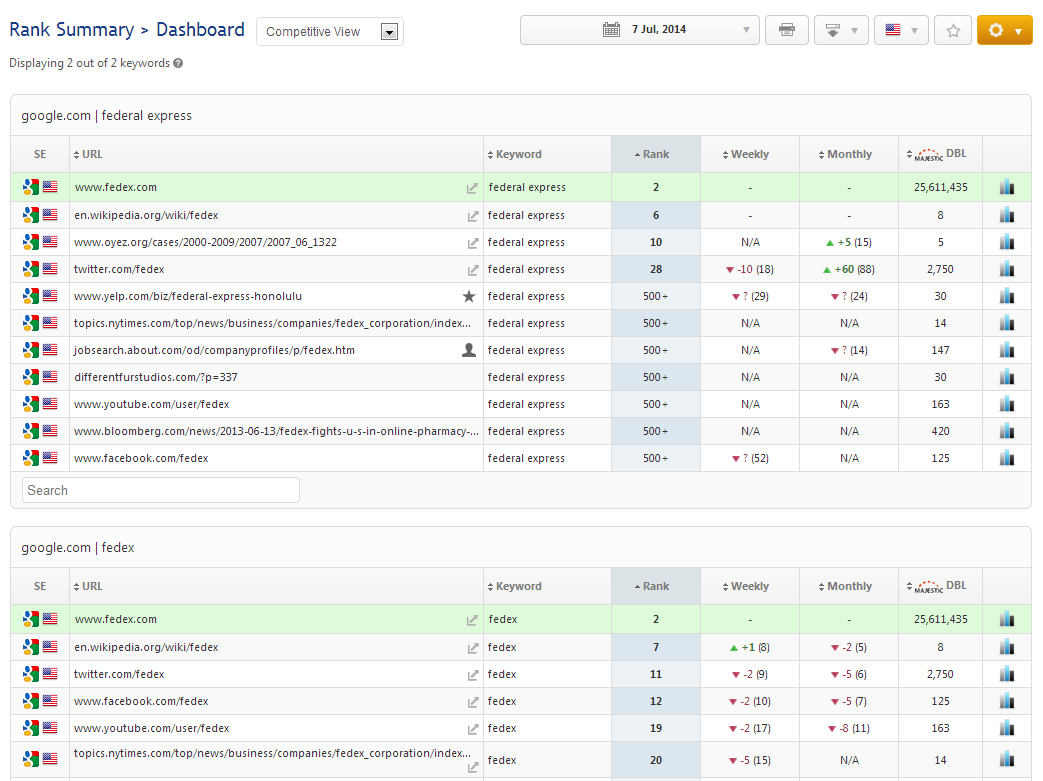Click help icon next to keywords count
1043x781 pixels.
tap(178, 64)
